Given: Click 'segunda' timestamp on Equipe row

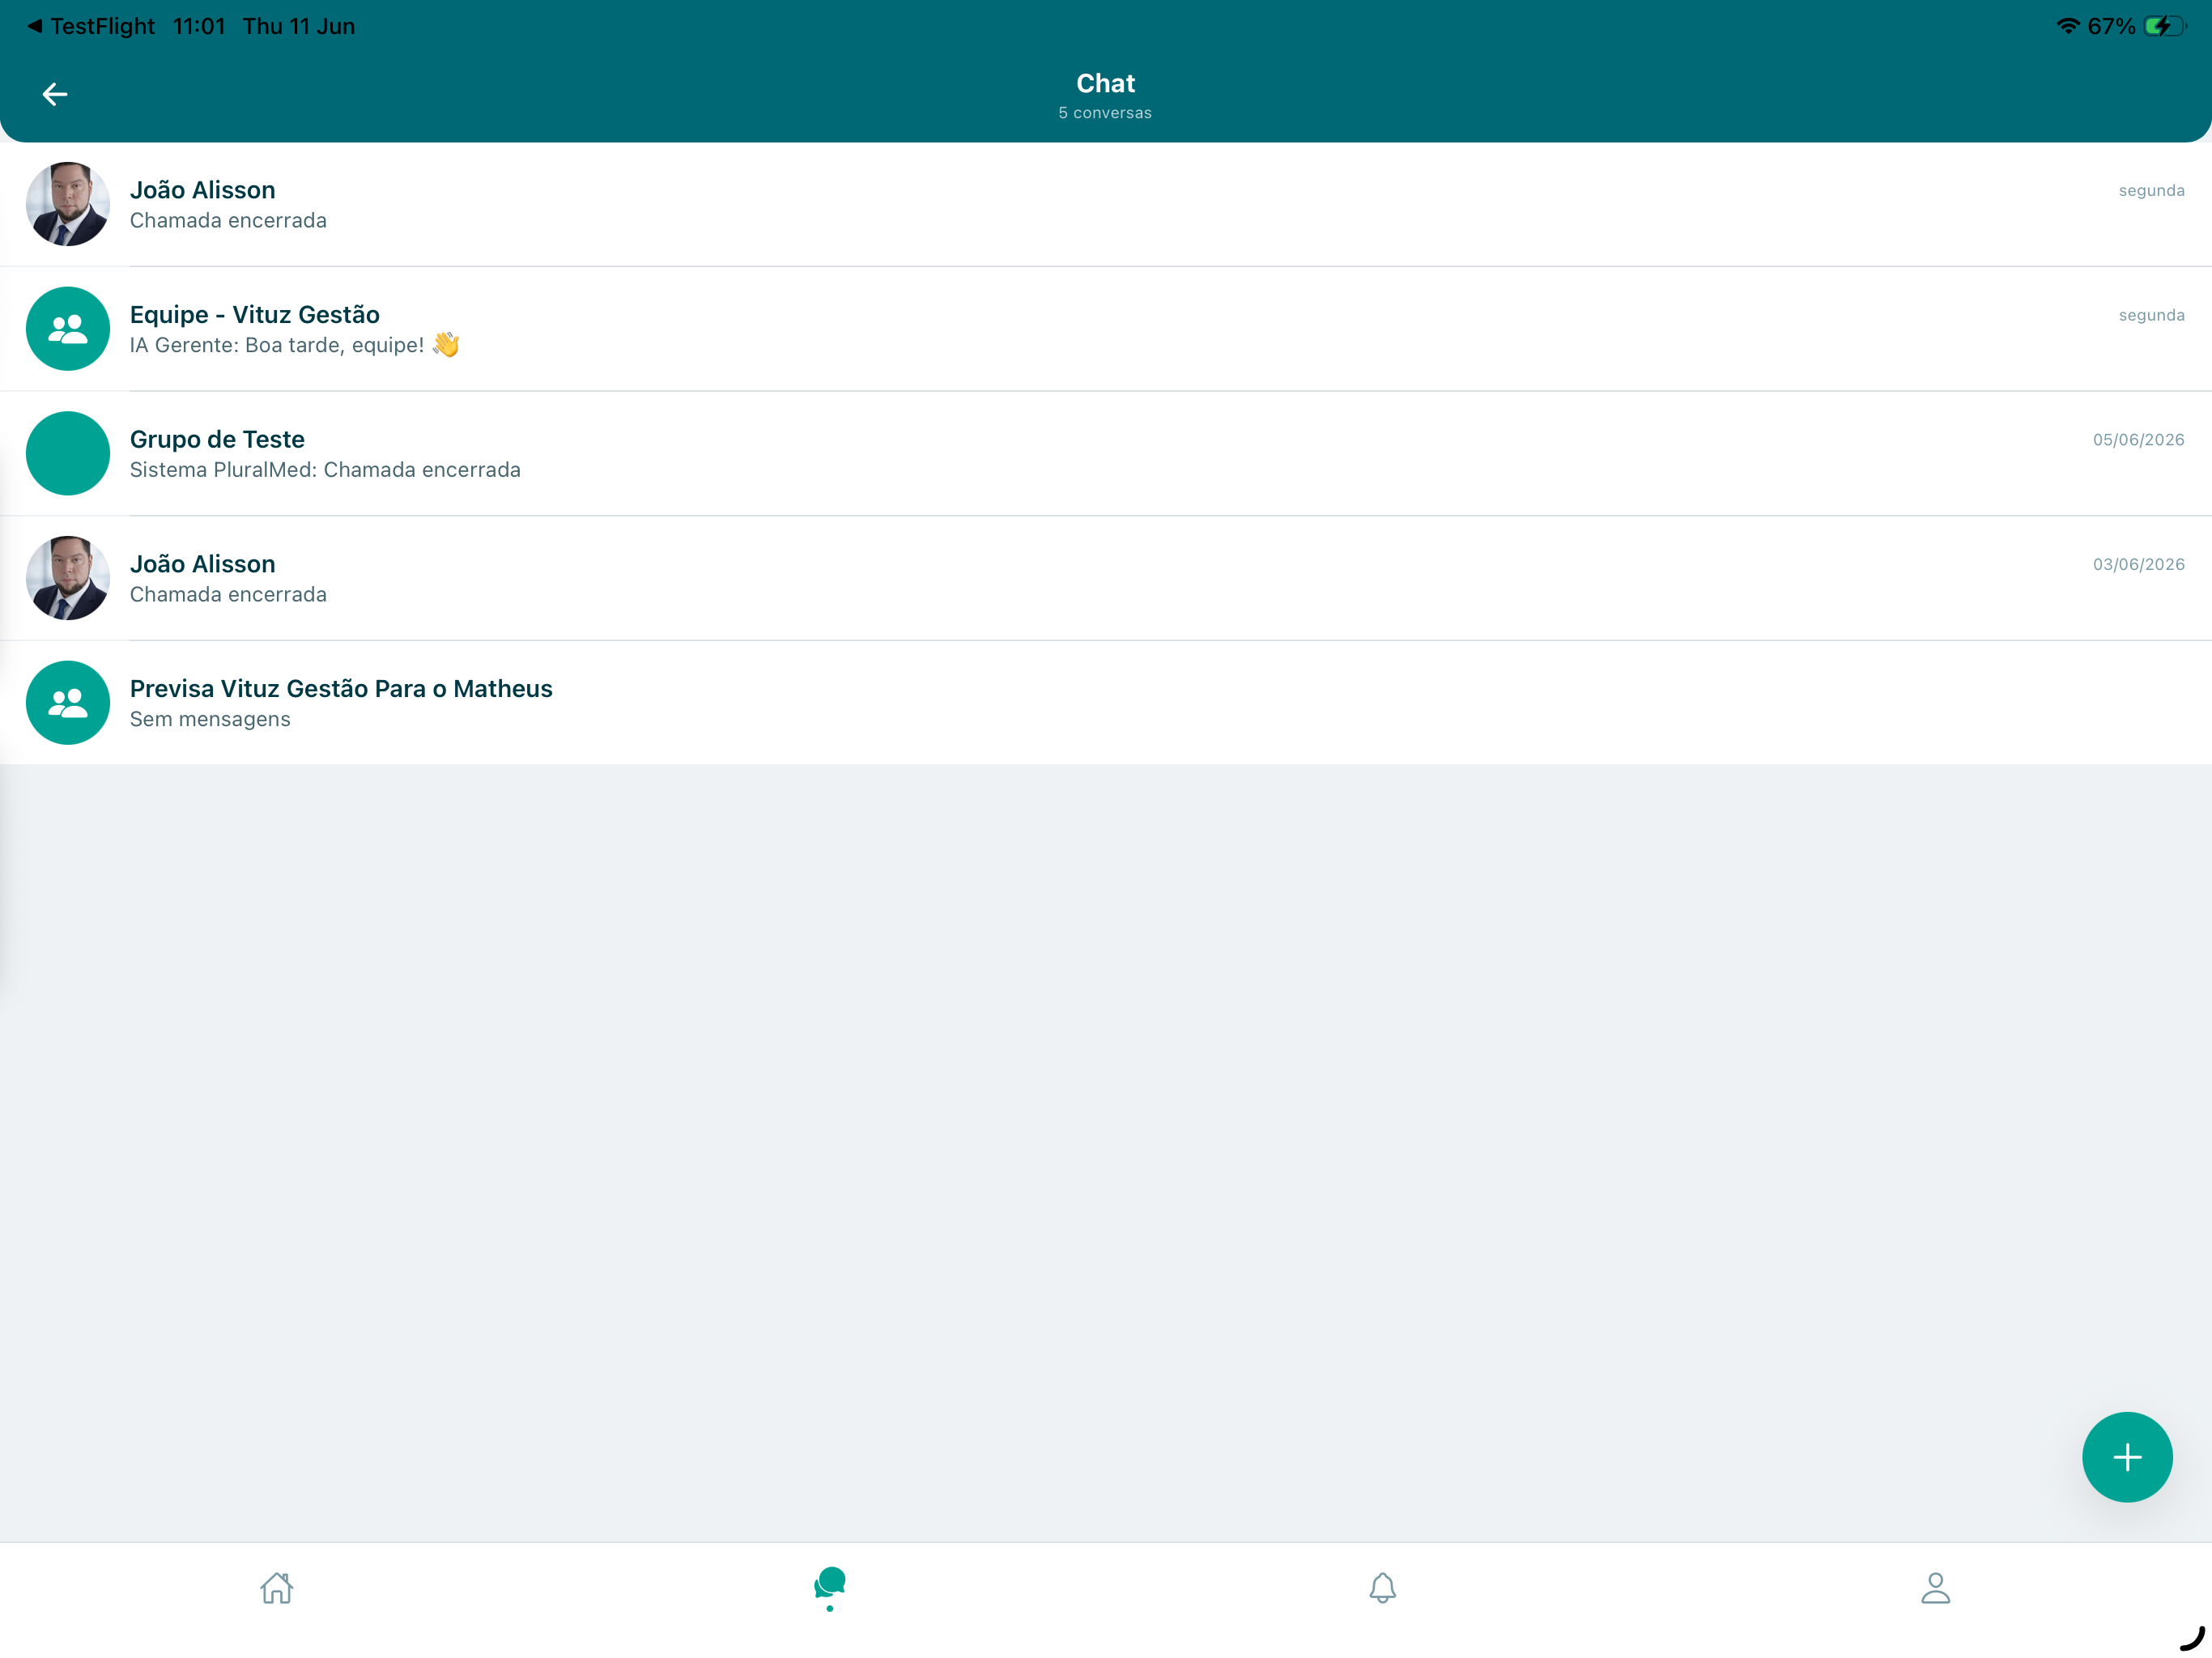Looking at the screenshot, I should (2152, 315).
